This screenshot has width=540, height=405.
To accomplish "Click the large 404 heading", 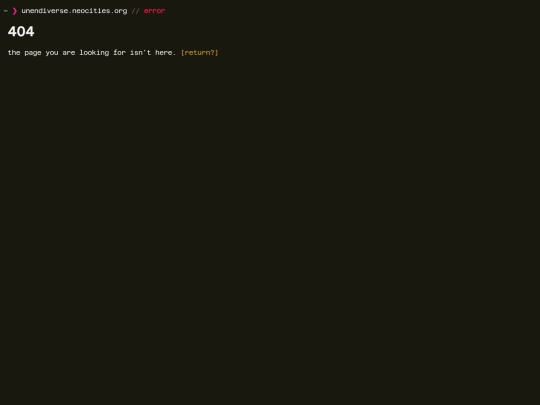I will 21,32.
